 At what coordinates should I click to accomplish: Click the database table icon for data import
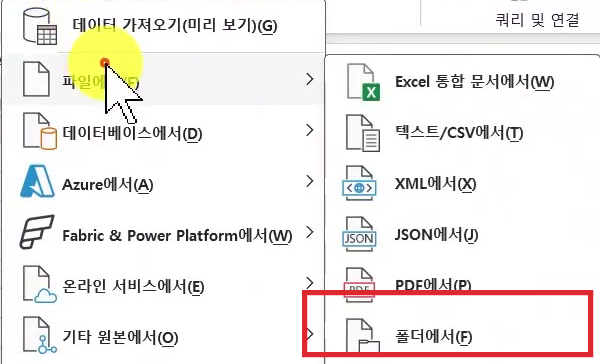tap(39, 26)
